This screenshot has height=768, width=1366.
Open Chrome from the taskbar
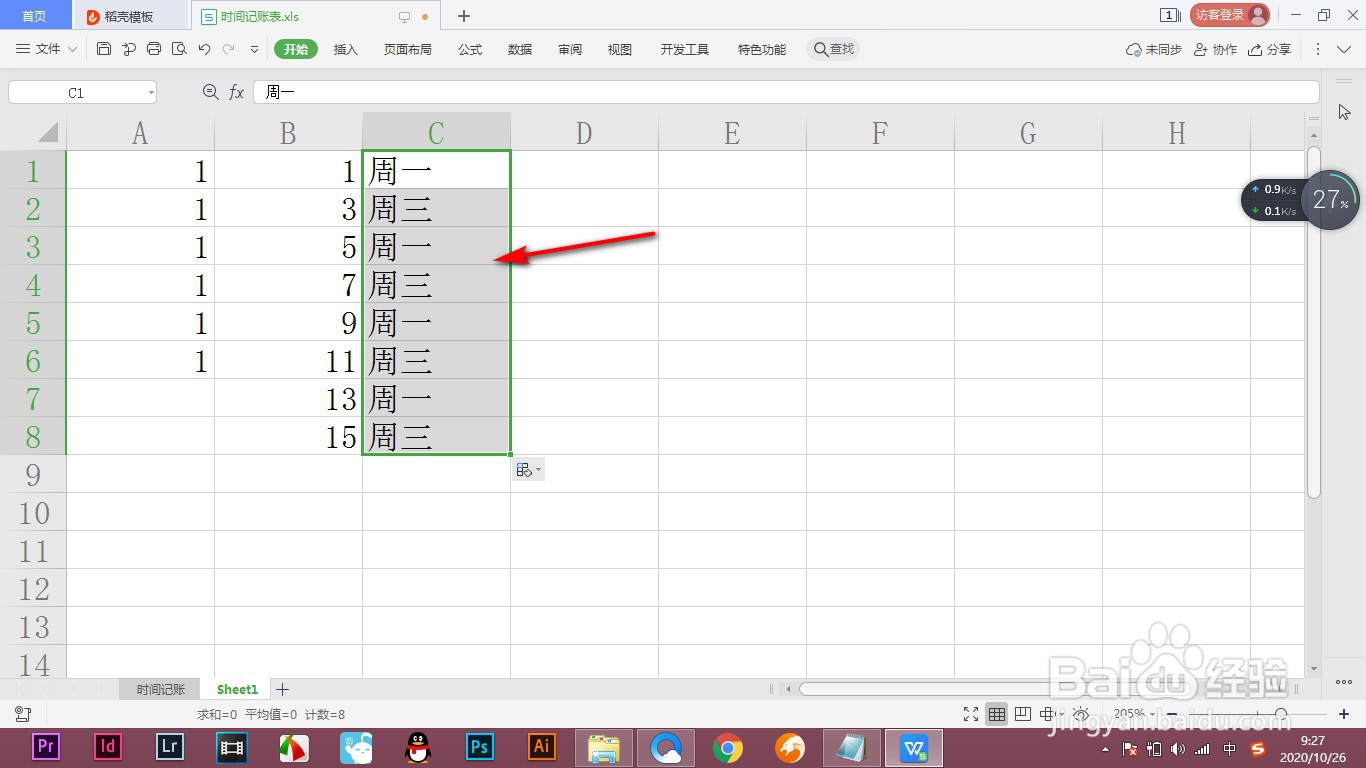pyautogui.click(x=728, y=747)
